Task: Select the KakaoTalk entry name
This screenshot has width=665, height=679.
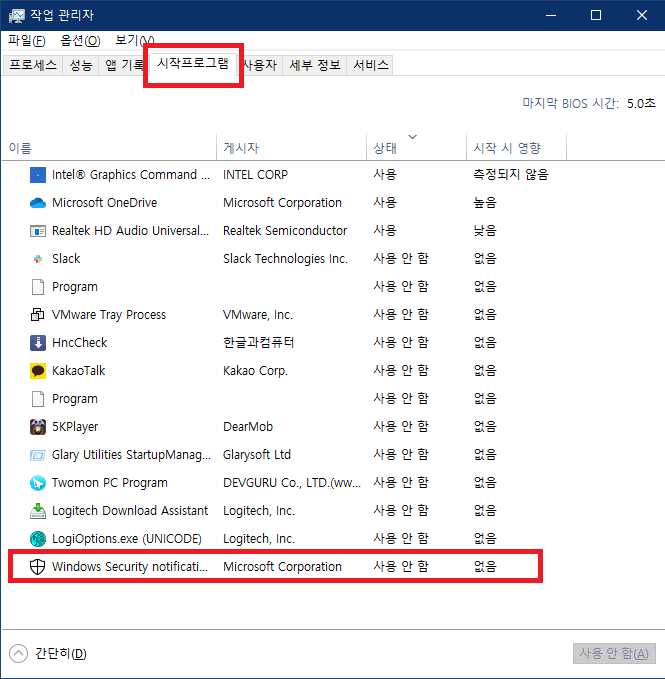Action: [x=78, y=371]
